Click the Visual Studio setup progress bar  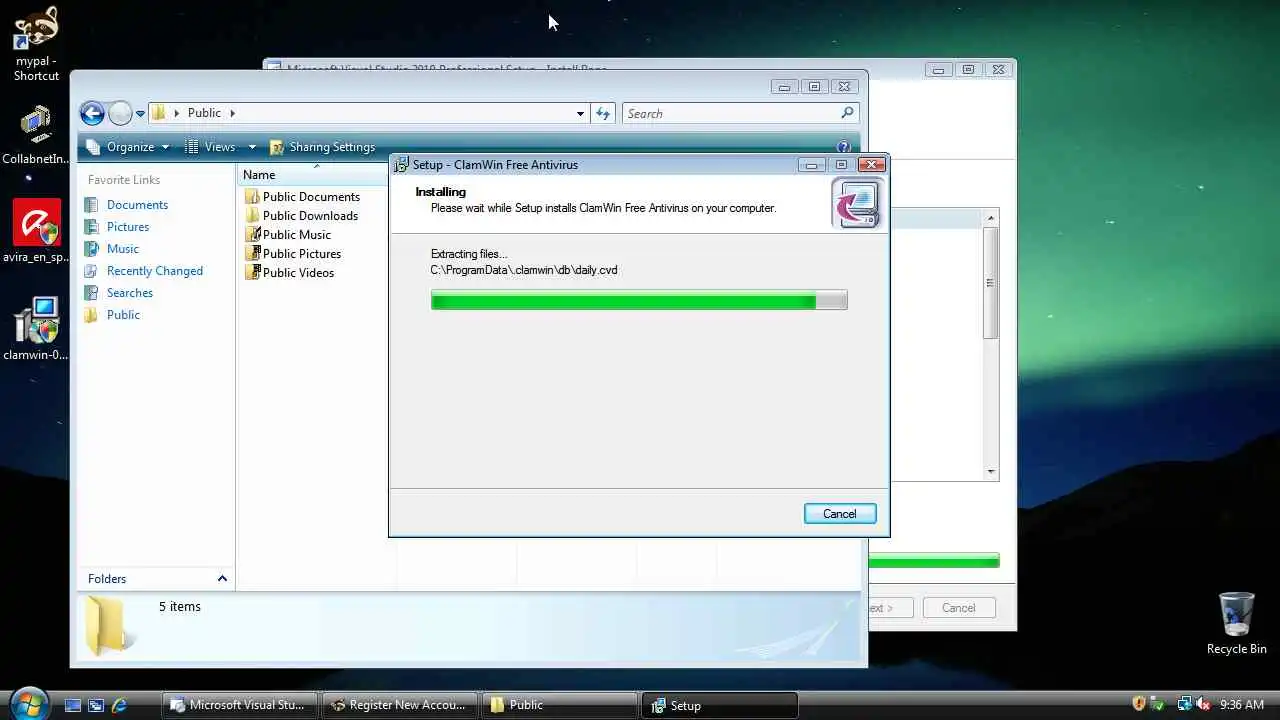[x=934, y=562]
